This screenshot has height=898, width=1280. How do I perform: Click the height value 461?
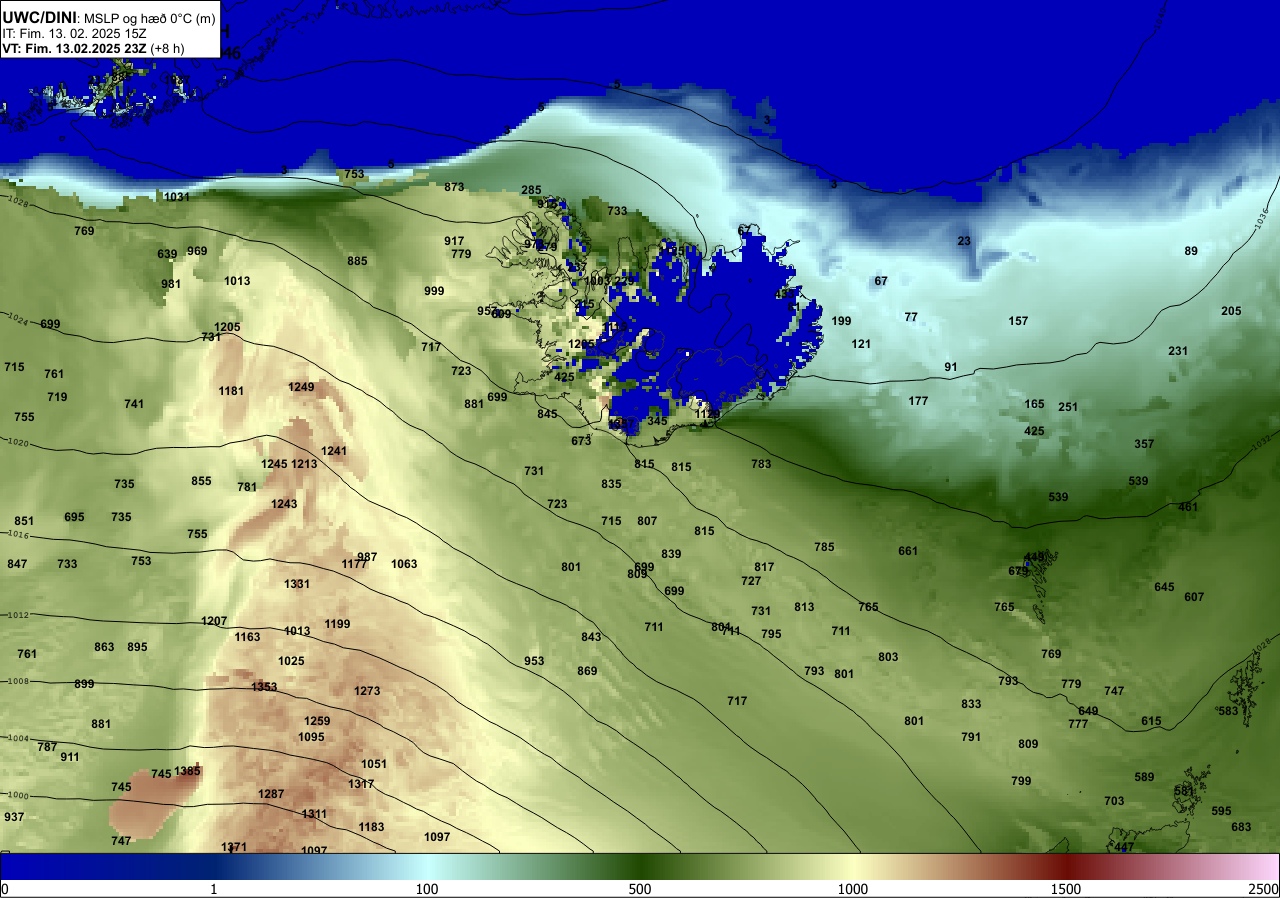coord(1188,507)
